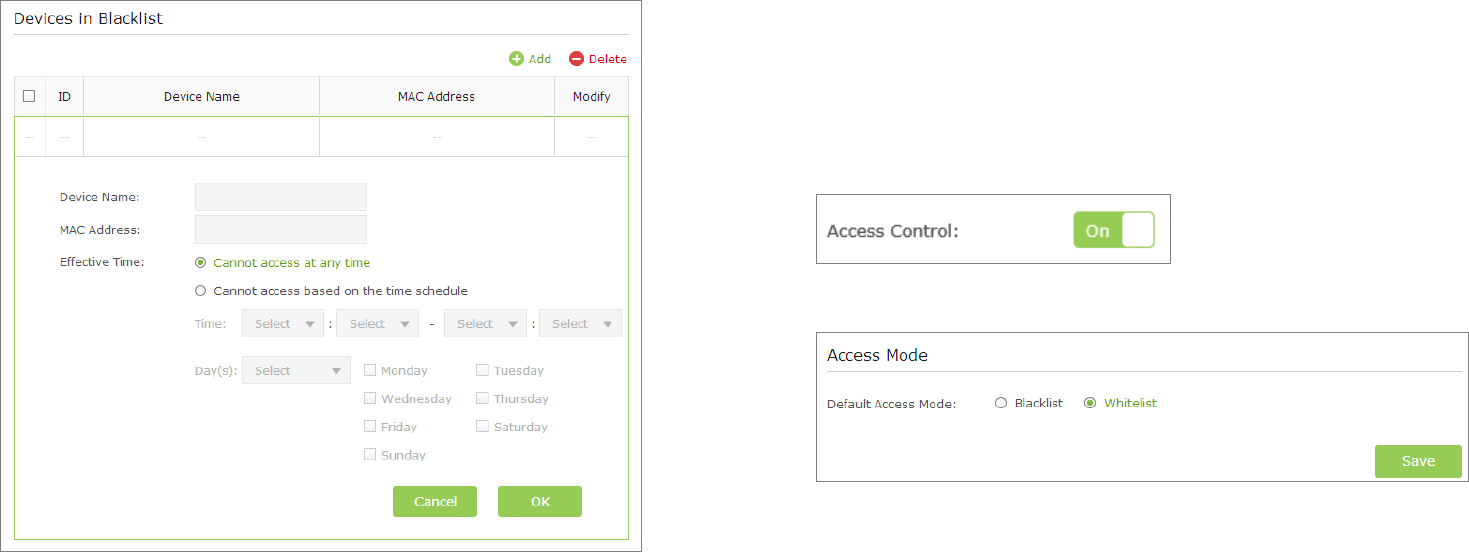Screen dimensions: 1469x552
Task: Check the Sunday checkbox
Action: pyautogui.click(x=370, y=454)
